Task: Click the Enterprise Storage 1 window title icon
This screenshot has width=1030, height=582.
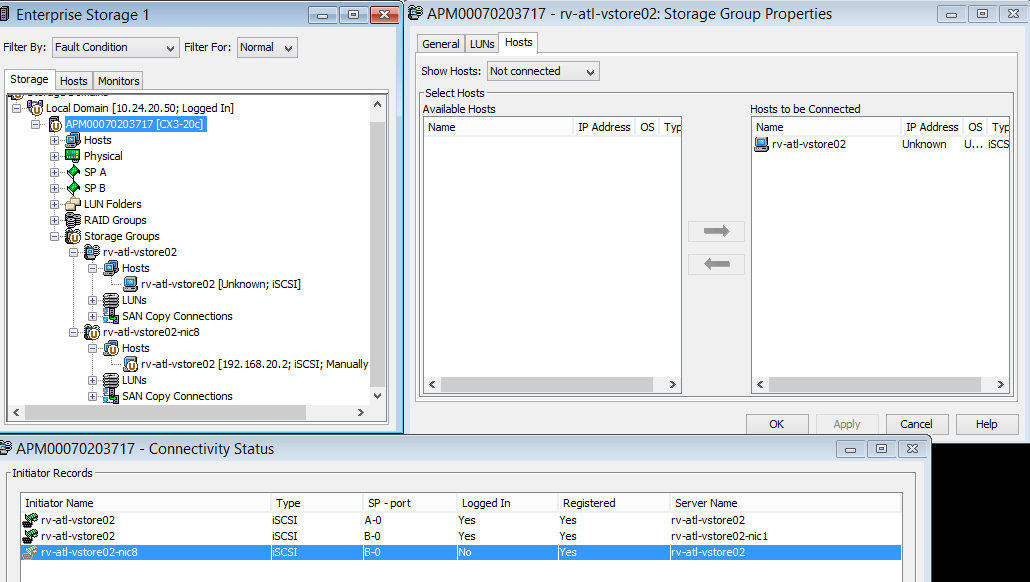Action: (5, 14)
